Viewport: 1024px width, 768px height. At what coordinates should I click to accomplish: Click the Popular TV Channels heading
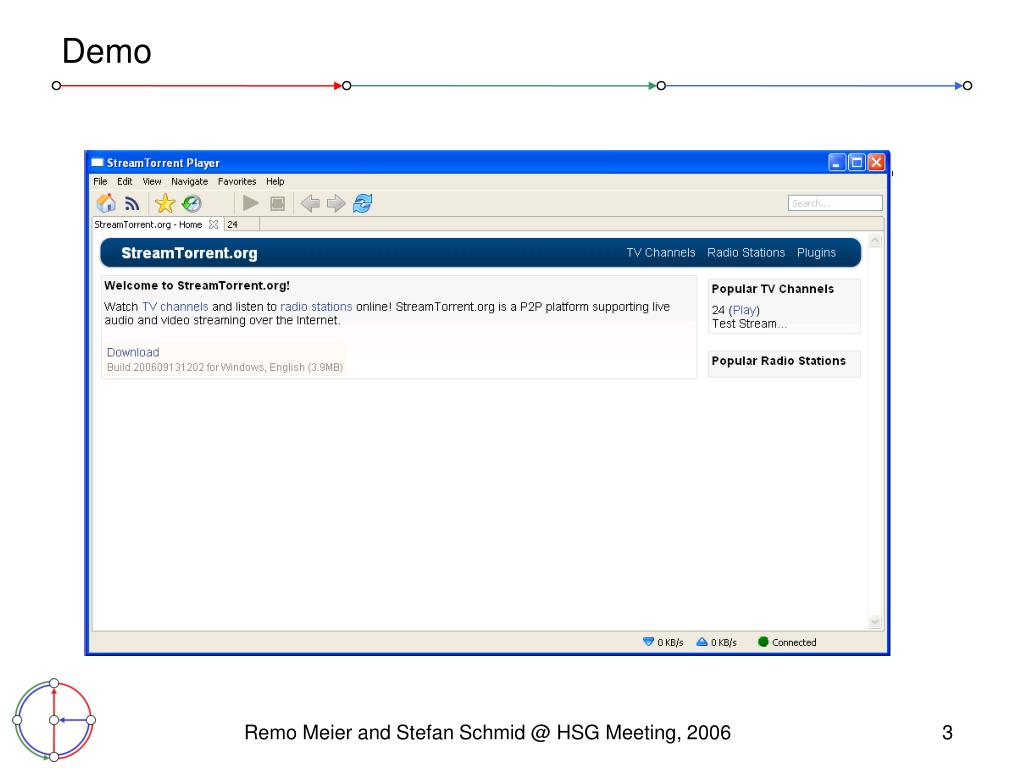[x=773, y=289]
